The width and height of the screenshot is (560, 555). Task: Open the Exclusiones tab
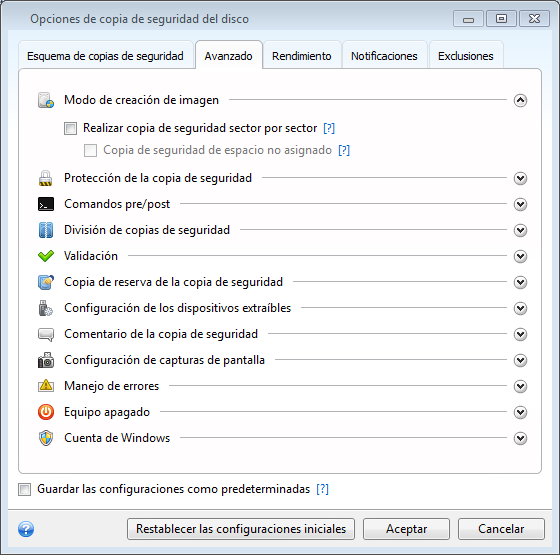(466, 56)
